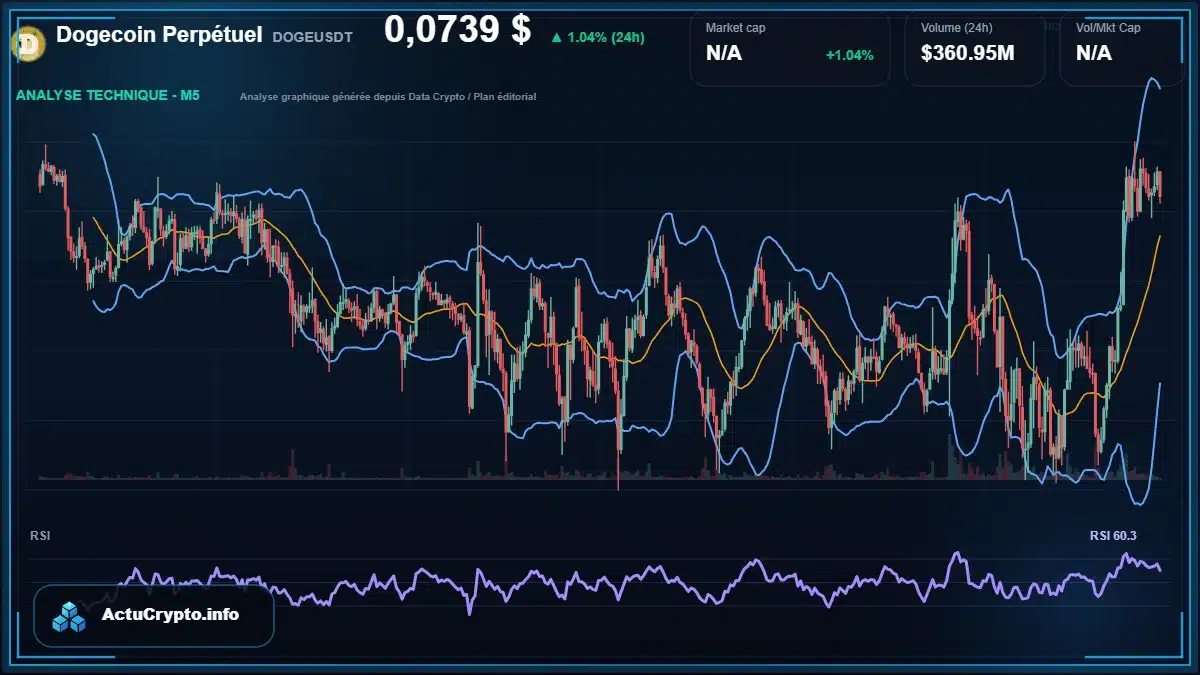Open the Market cap card
Viewport: 1200px width, 675px height.
coord(789,48)
